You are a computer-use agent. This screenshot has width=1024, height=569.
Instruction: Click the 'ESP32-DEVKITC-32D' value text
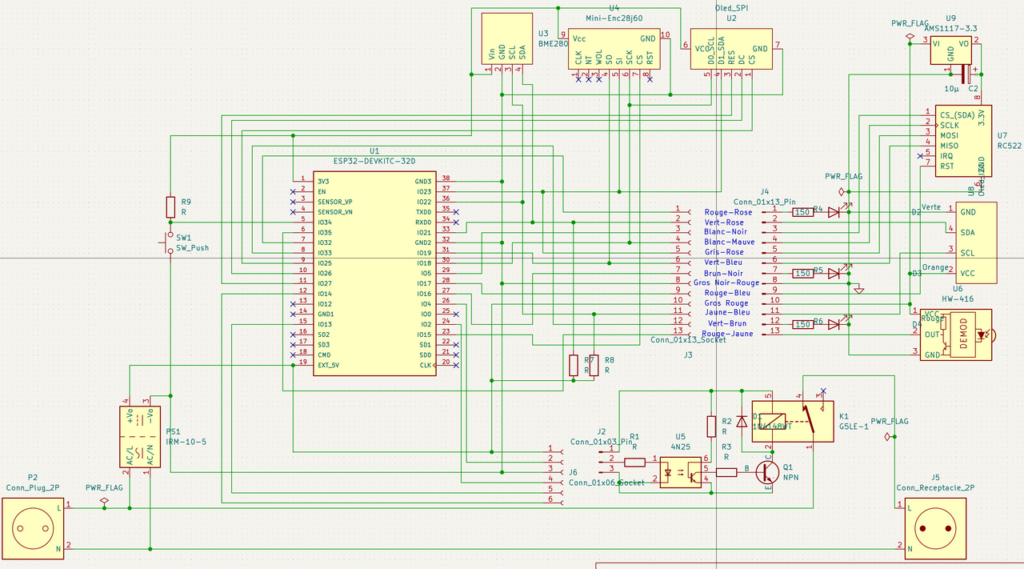374,161
